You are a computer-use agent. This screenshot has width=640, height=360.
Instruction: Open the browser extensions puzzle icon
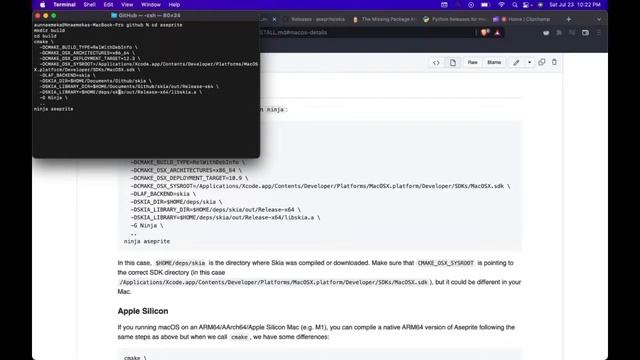coord(559,33)
